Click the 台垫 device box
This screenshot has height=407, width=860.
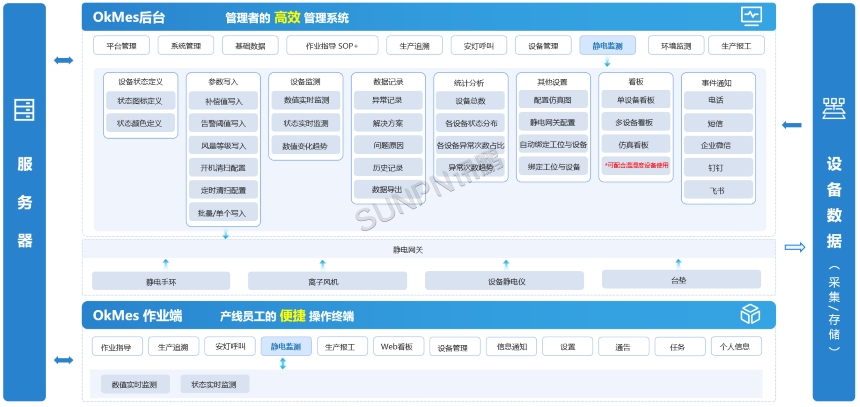click(x=681, y=279)
